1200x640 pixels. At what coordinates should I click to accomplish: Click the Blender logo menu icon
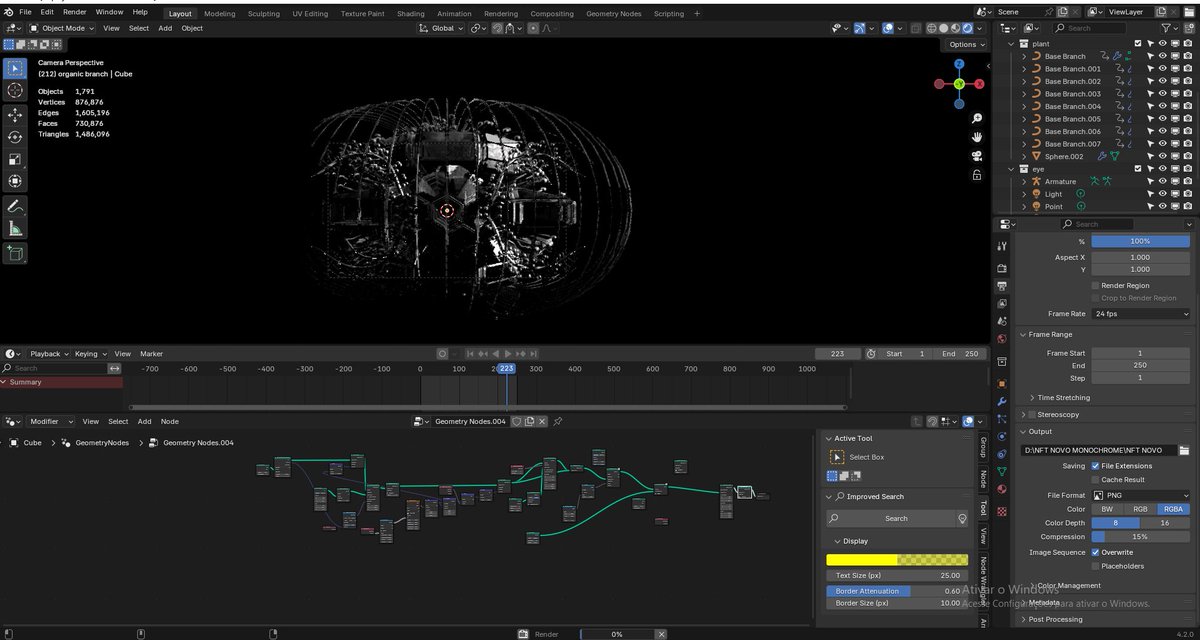tap(8, 12)
